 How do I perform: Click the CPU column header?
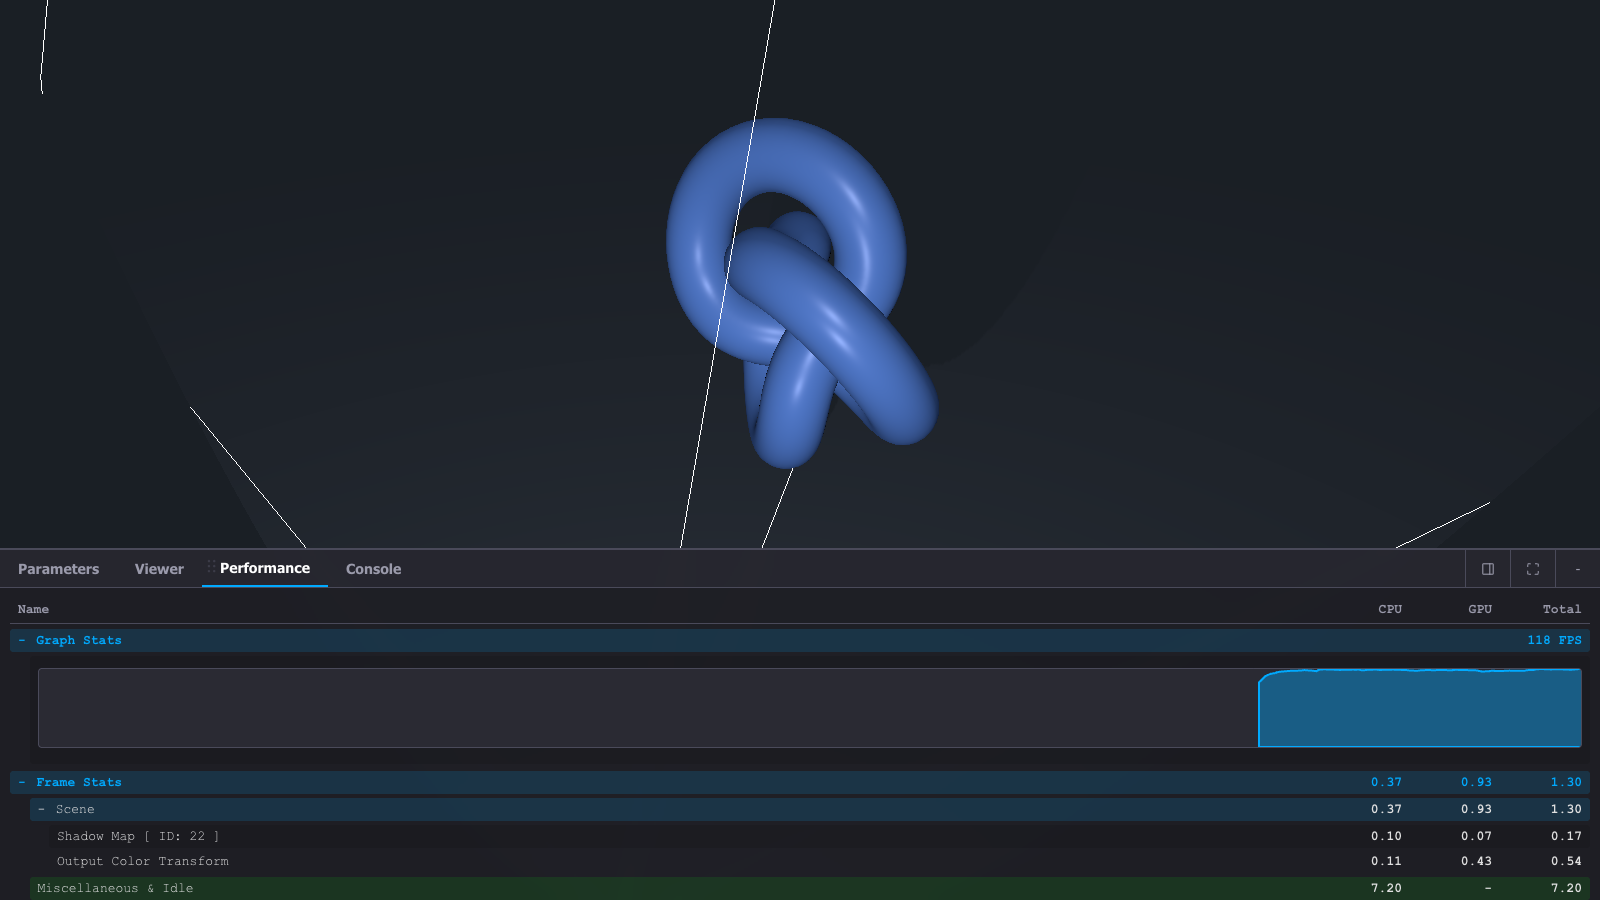pos(1389,609)
